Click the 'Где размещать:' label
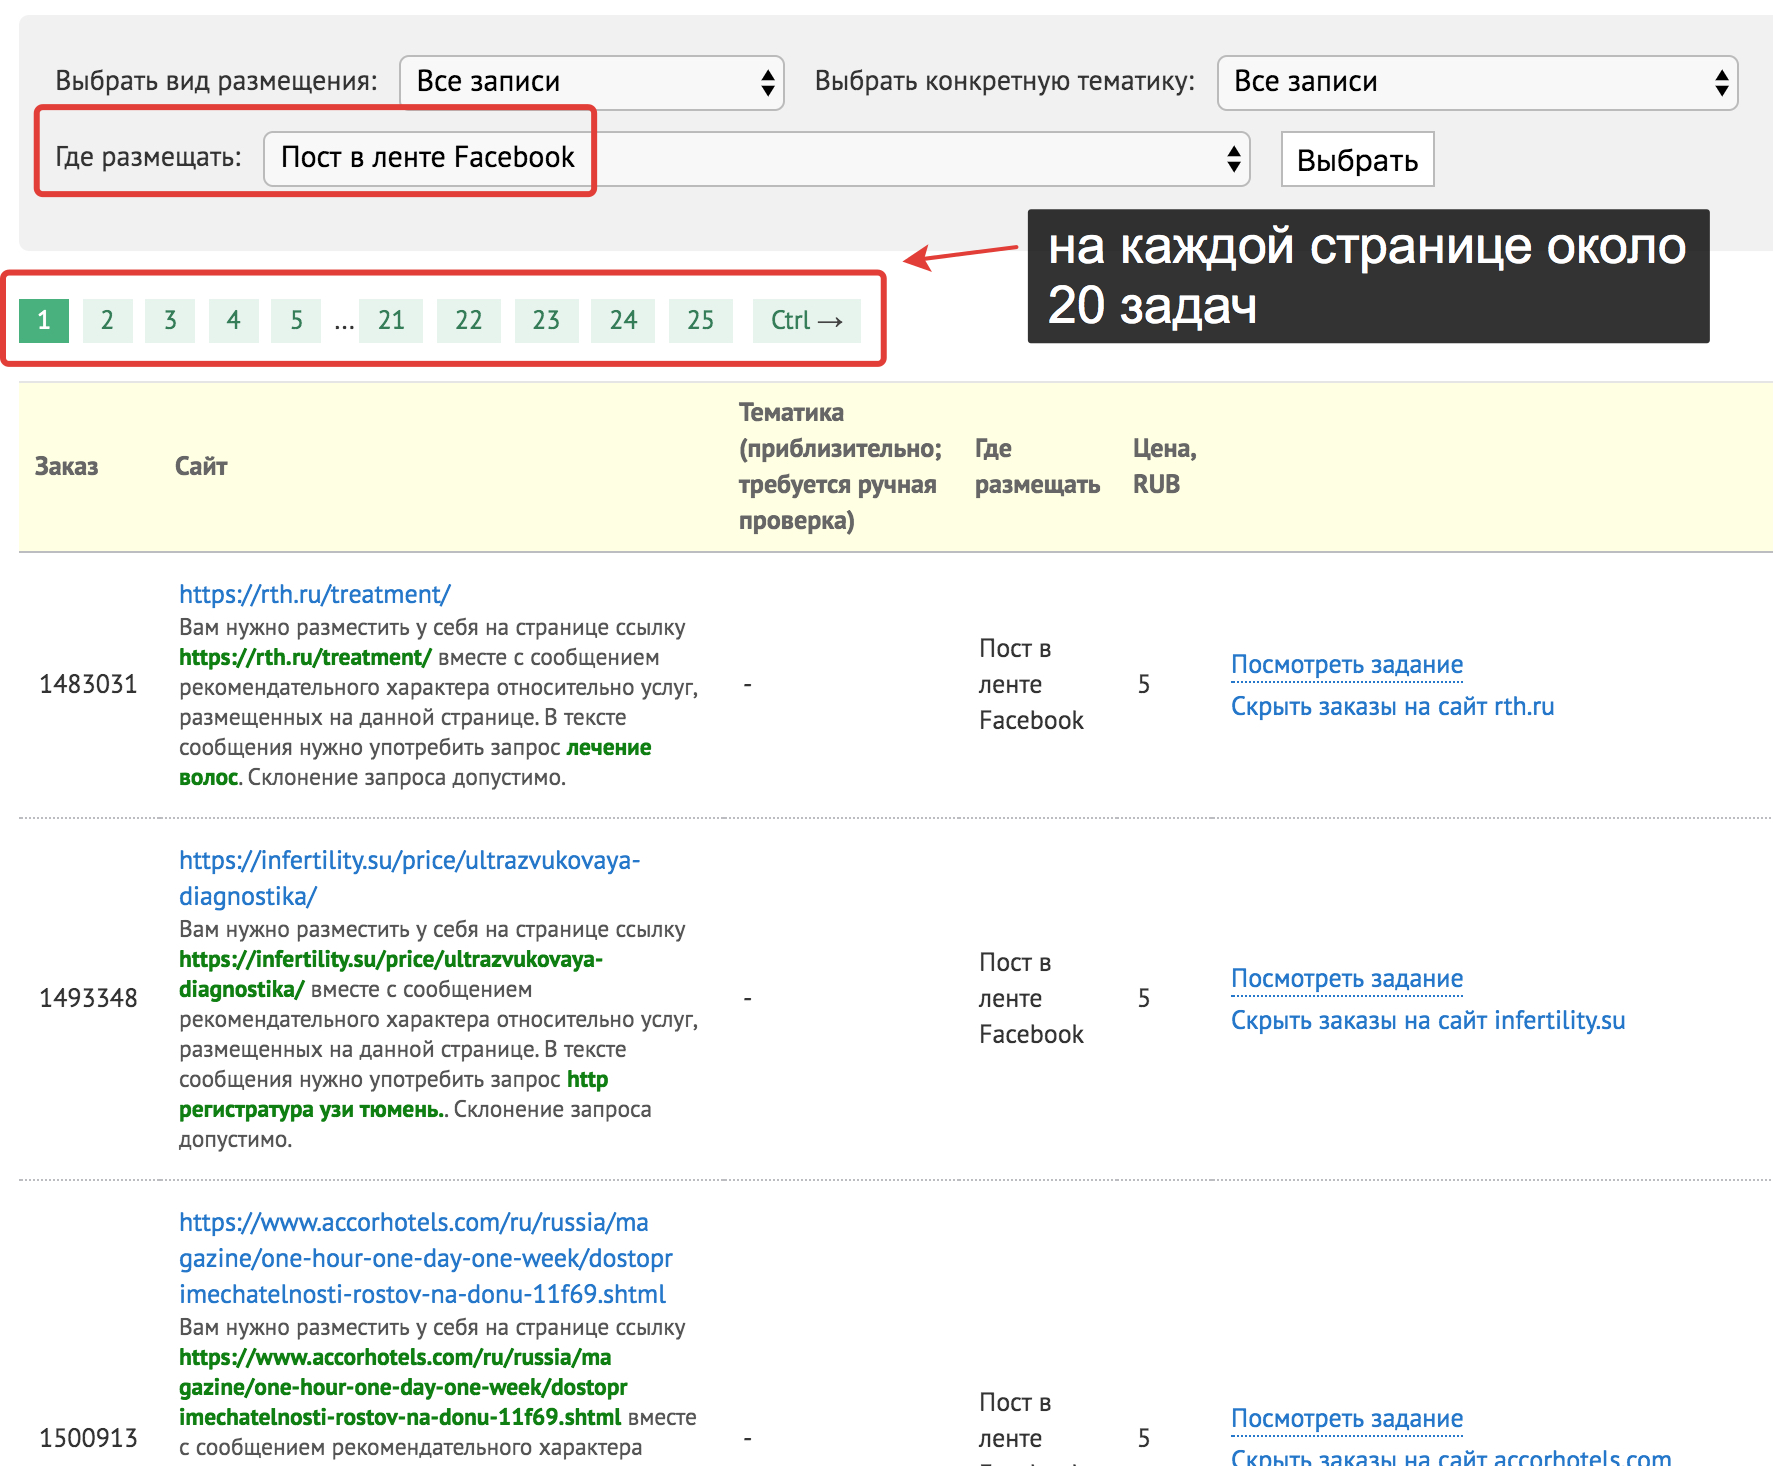Screen dimensions: 1773x1466 (148, 158)
